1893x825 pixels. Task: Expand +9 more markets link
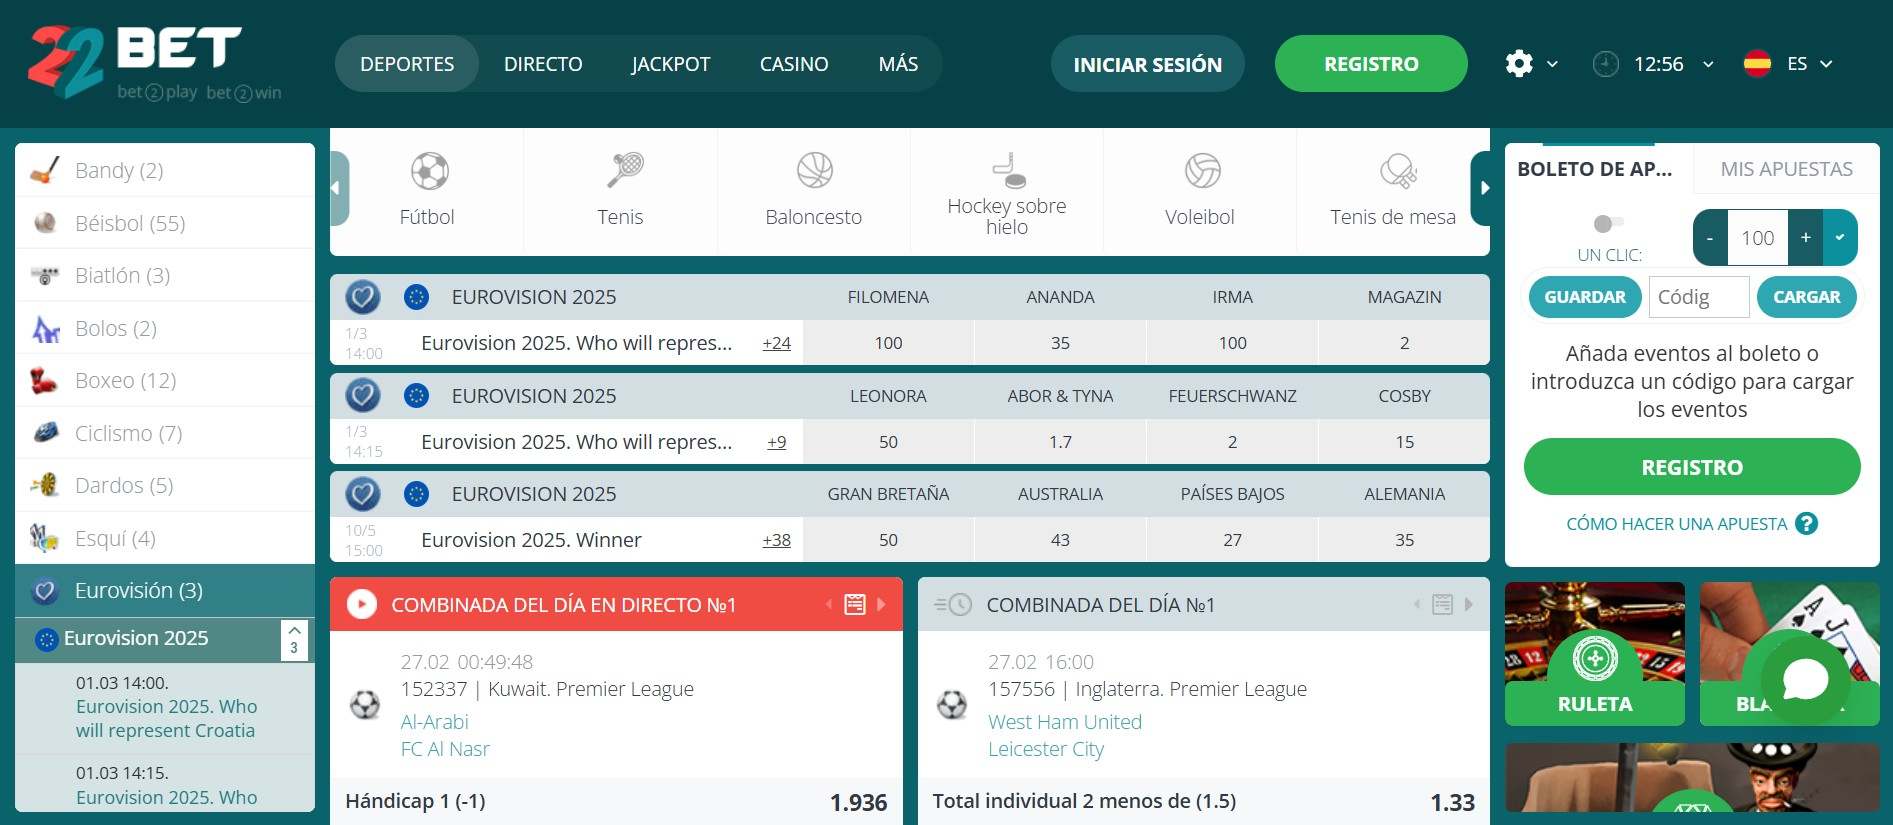tap(777, 442)
